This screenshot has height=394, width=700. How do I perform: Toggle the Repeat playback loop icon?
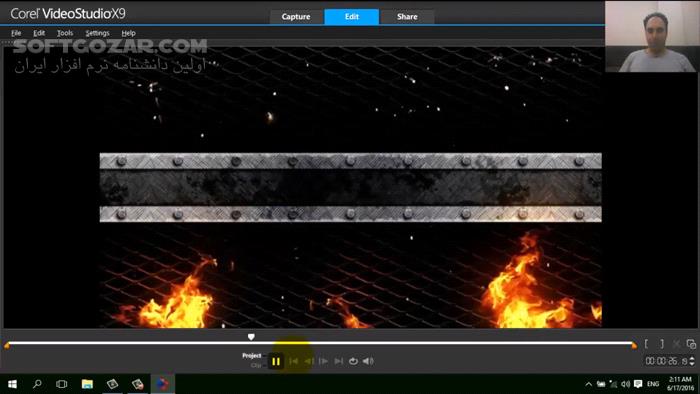[x=353, y=361]
